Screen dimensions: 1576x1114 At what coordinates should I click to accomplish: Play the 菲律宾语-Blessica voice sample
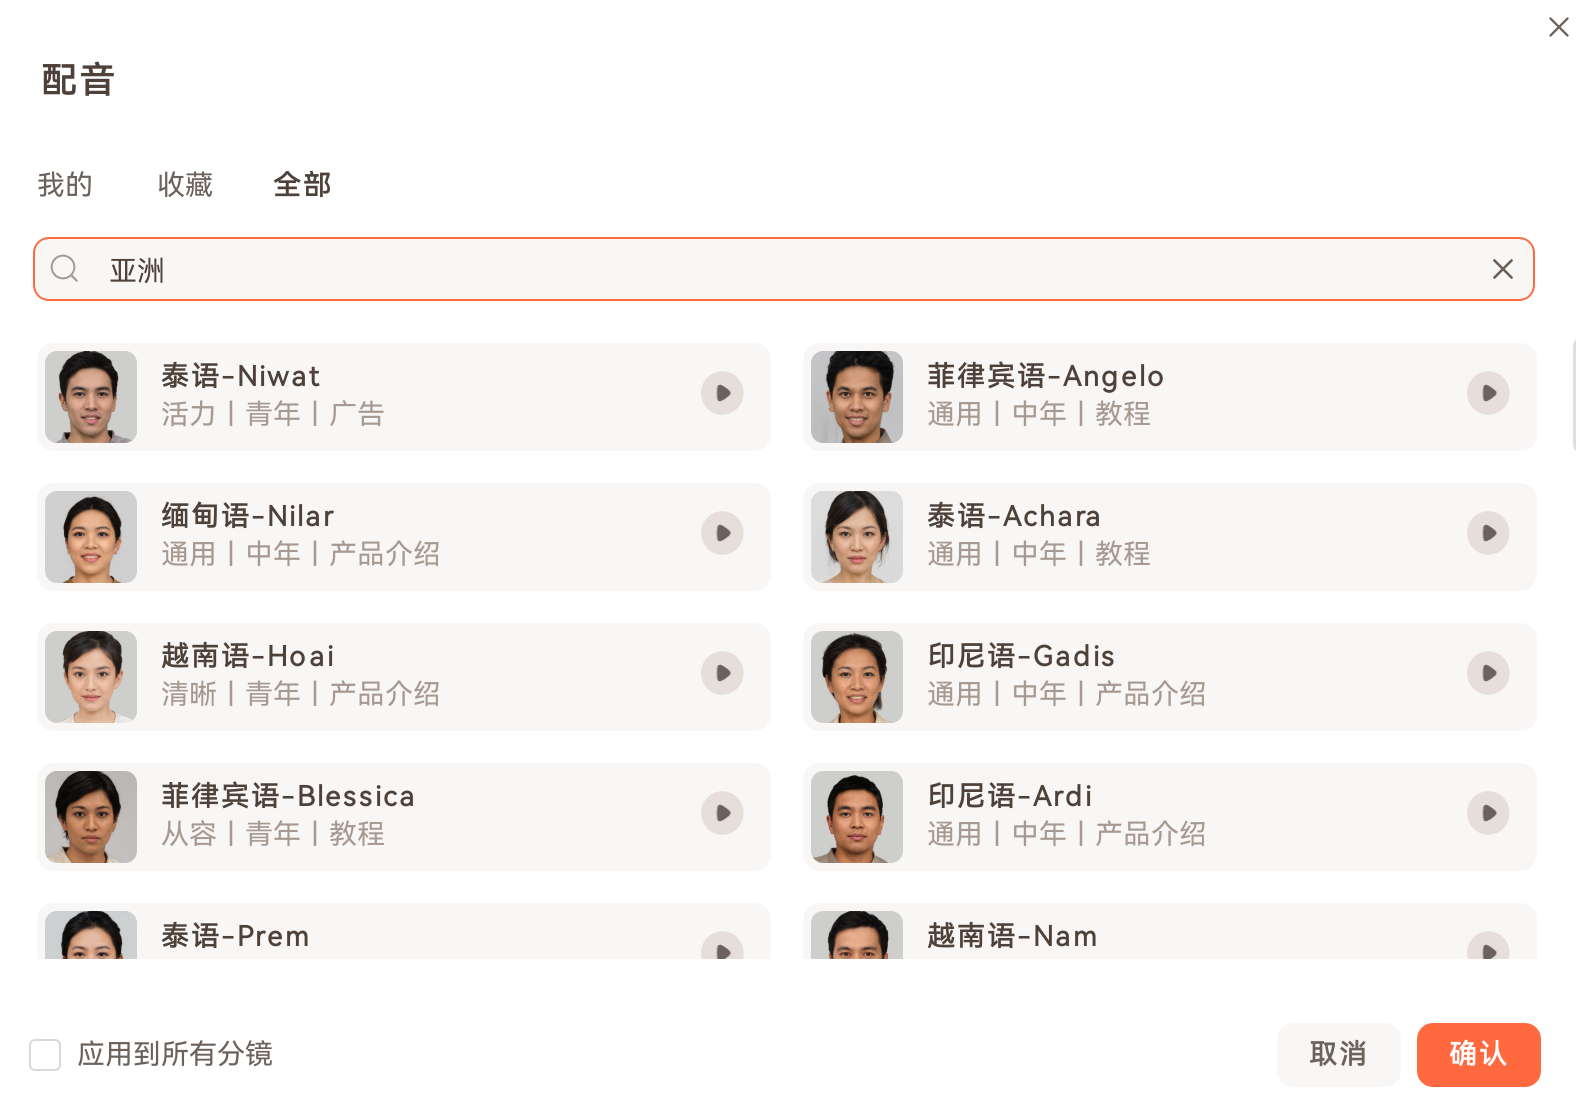tap(721, 813)
